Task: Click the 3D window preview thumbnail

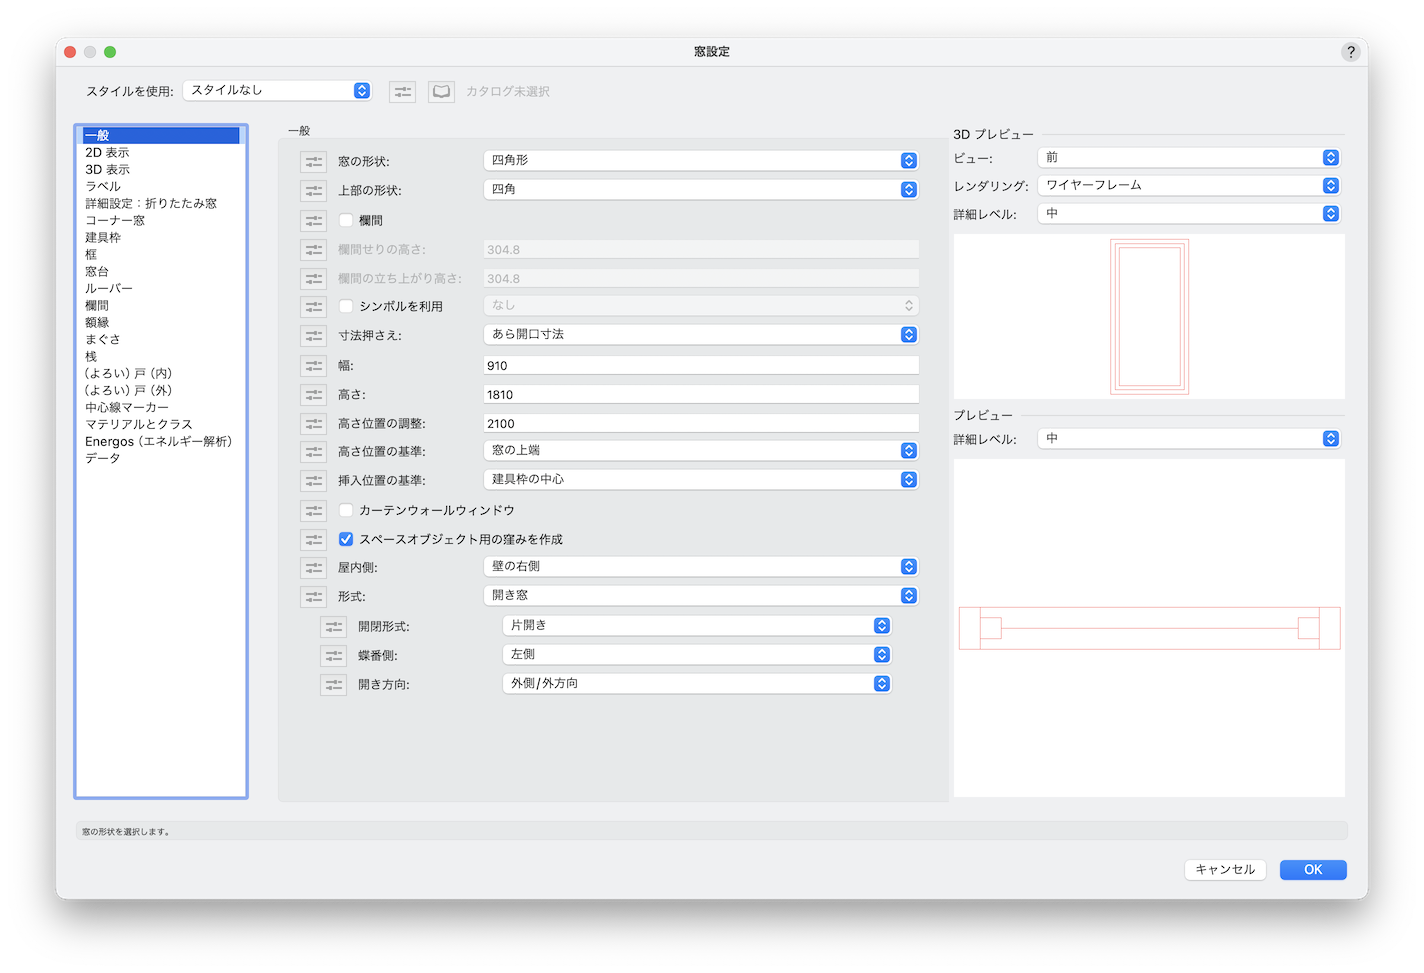Action: pos(1149,316)
